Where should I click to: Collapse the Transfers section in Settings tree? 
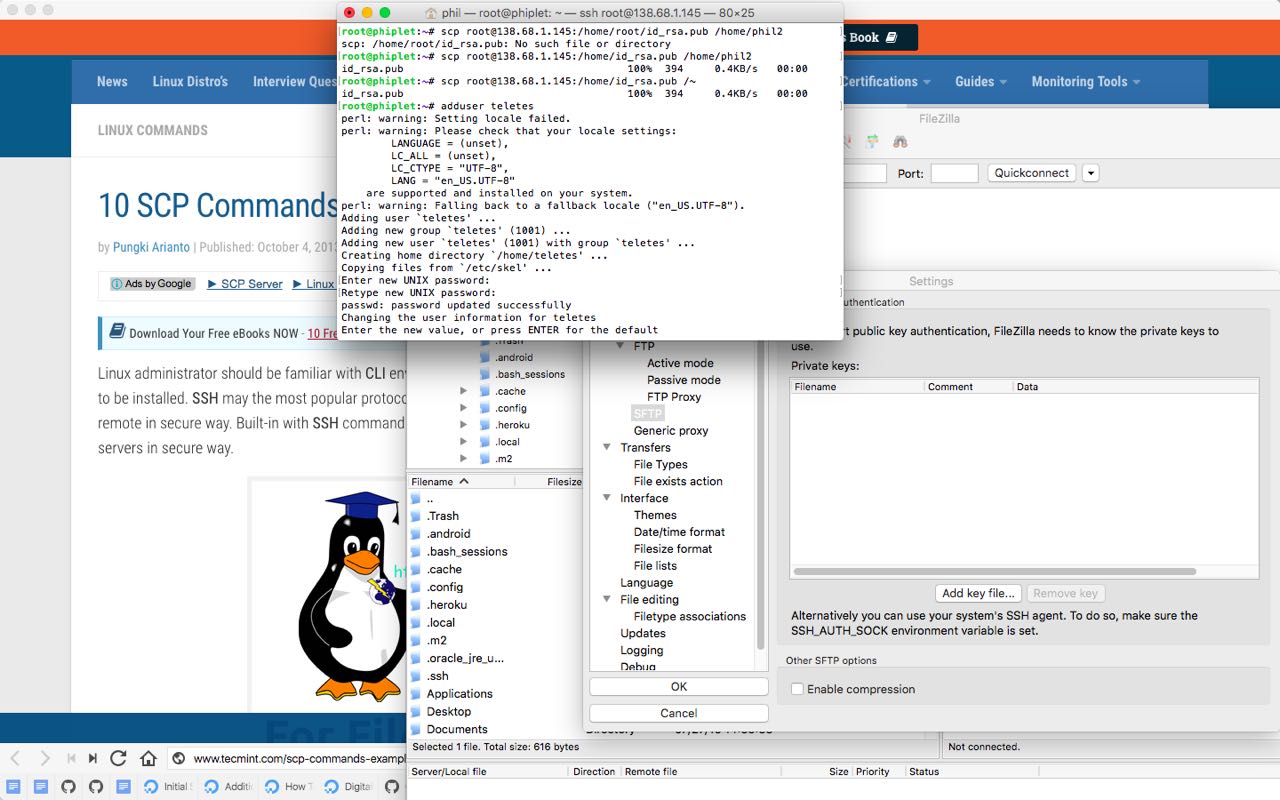click(607, 448)
